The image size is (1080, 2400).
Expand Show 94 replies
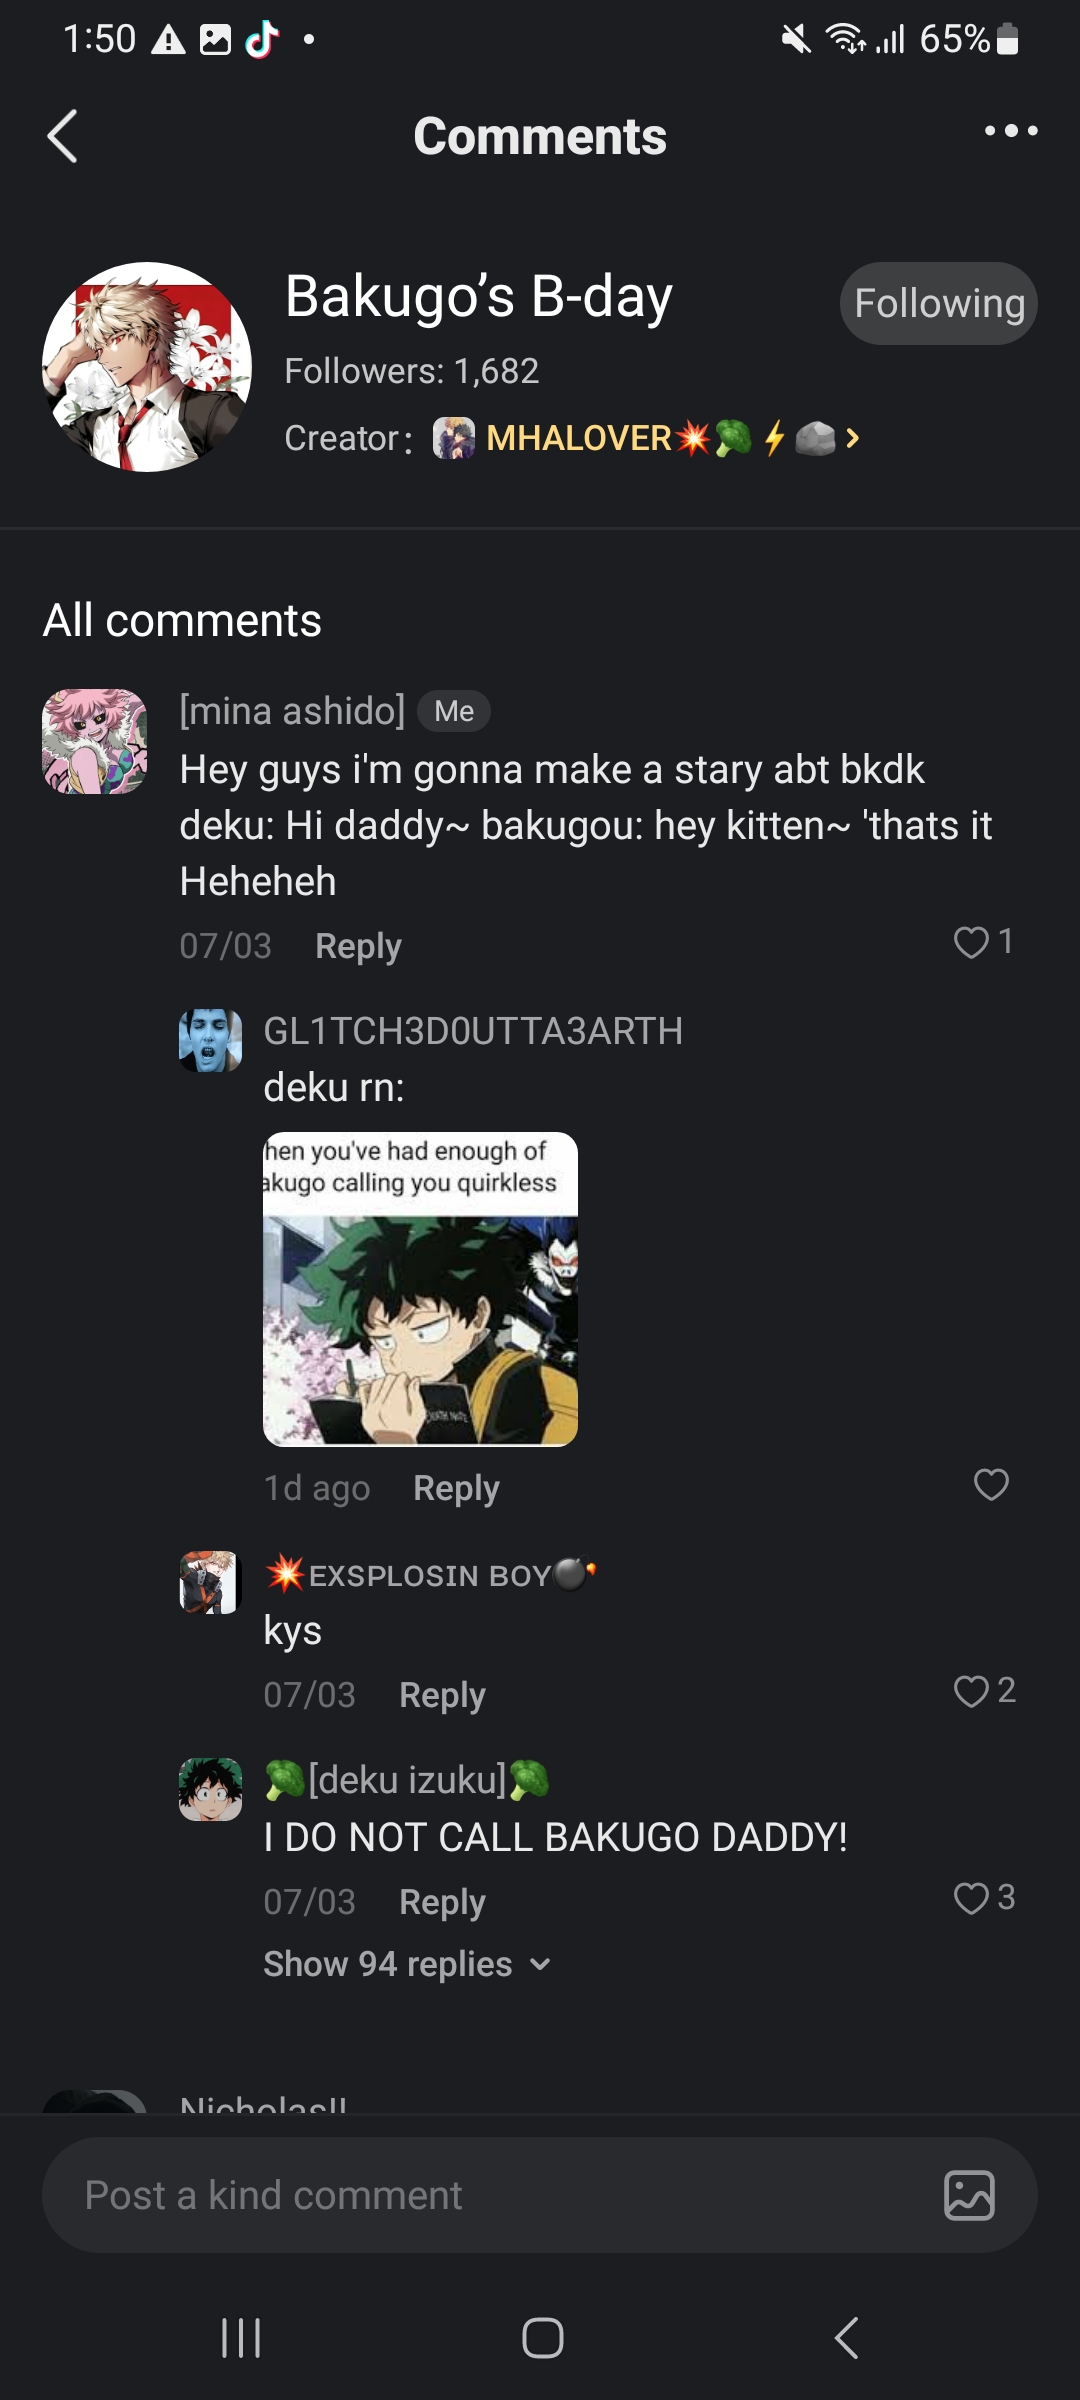pyautogui.click(x=406, y=1965)
